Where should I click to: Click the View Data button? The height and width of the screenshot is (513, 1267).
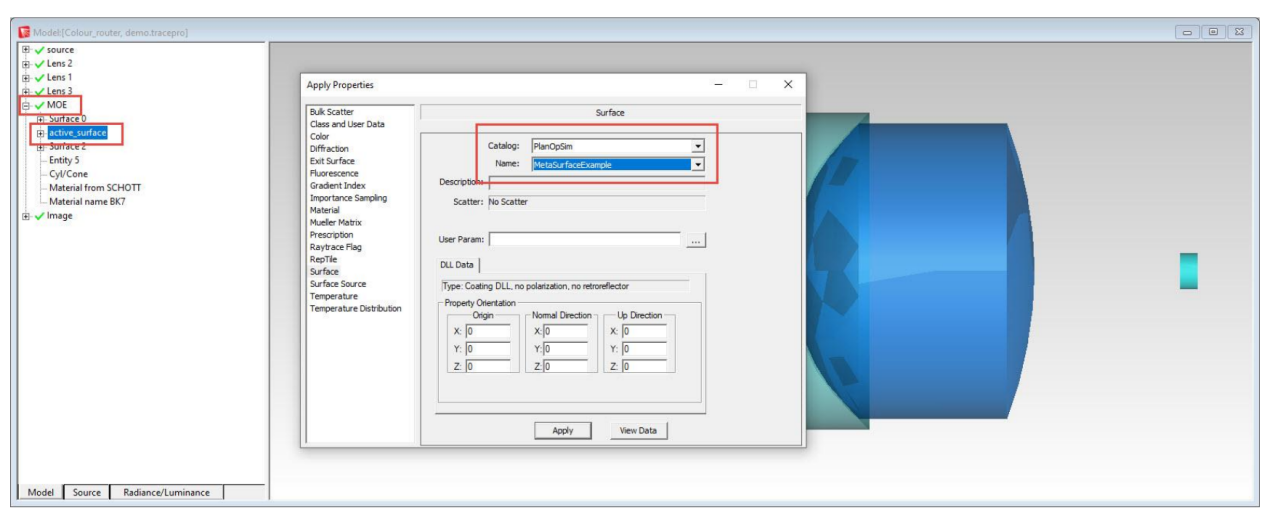click(638, 431)
